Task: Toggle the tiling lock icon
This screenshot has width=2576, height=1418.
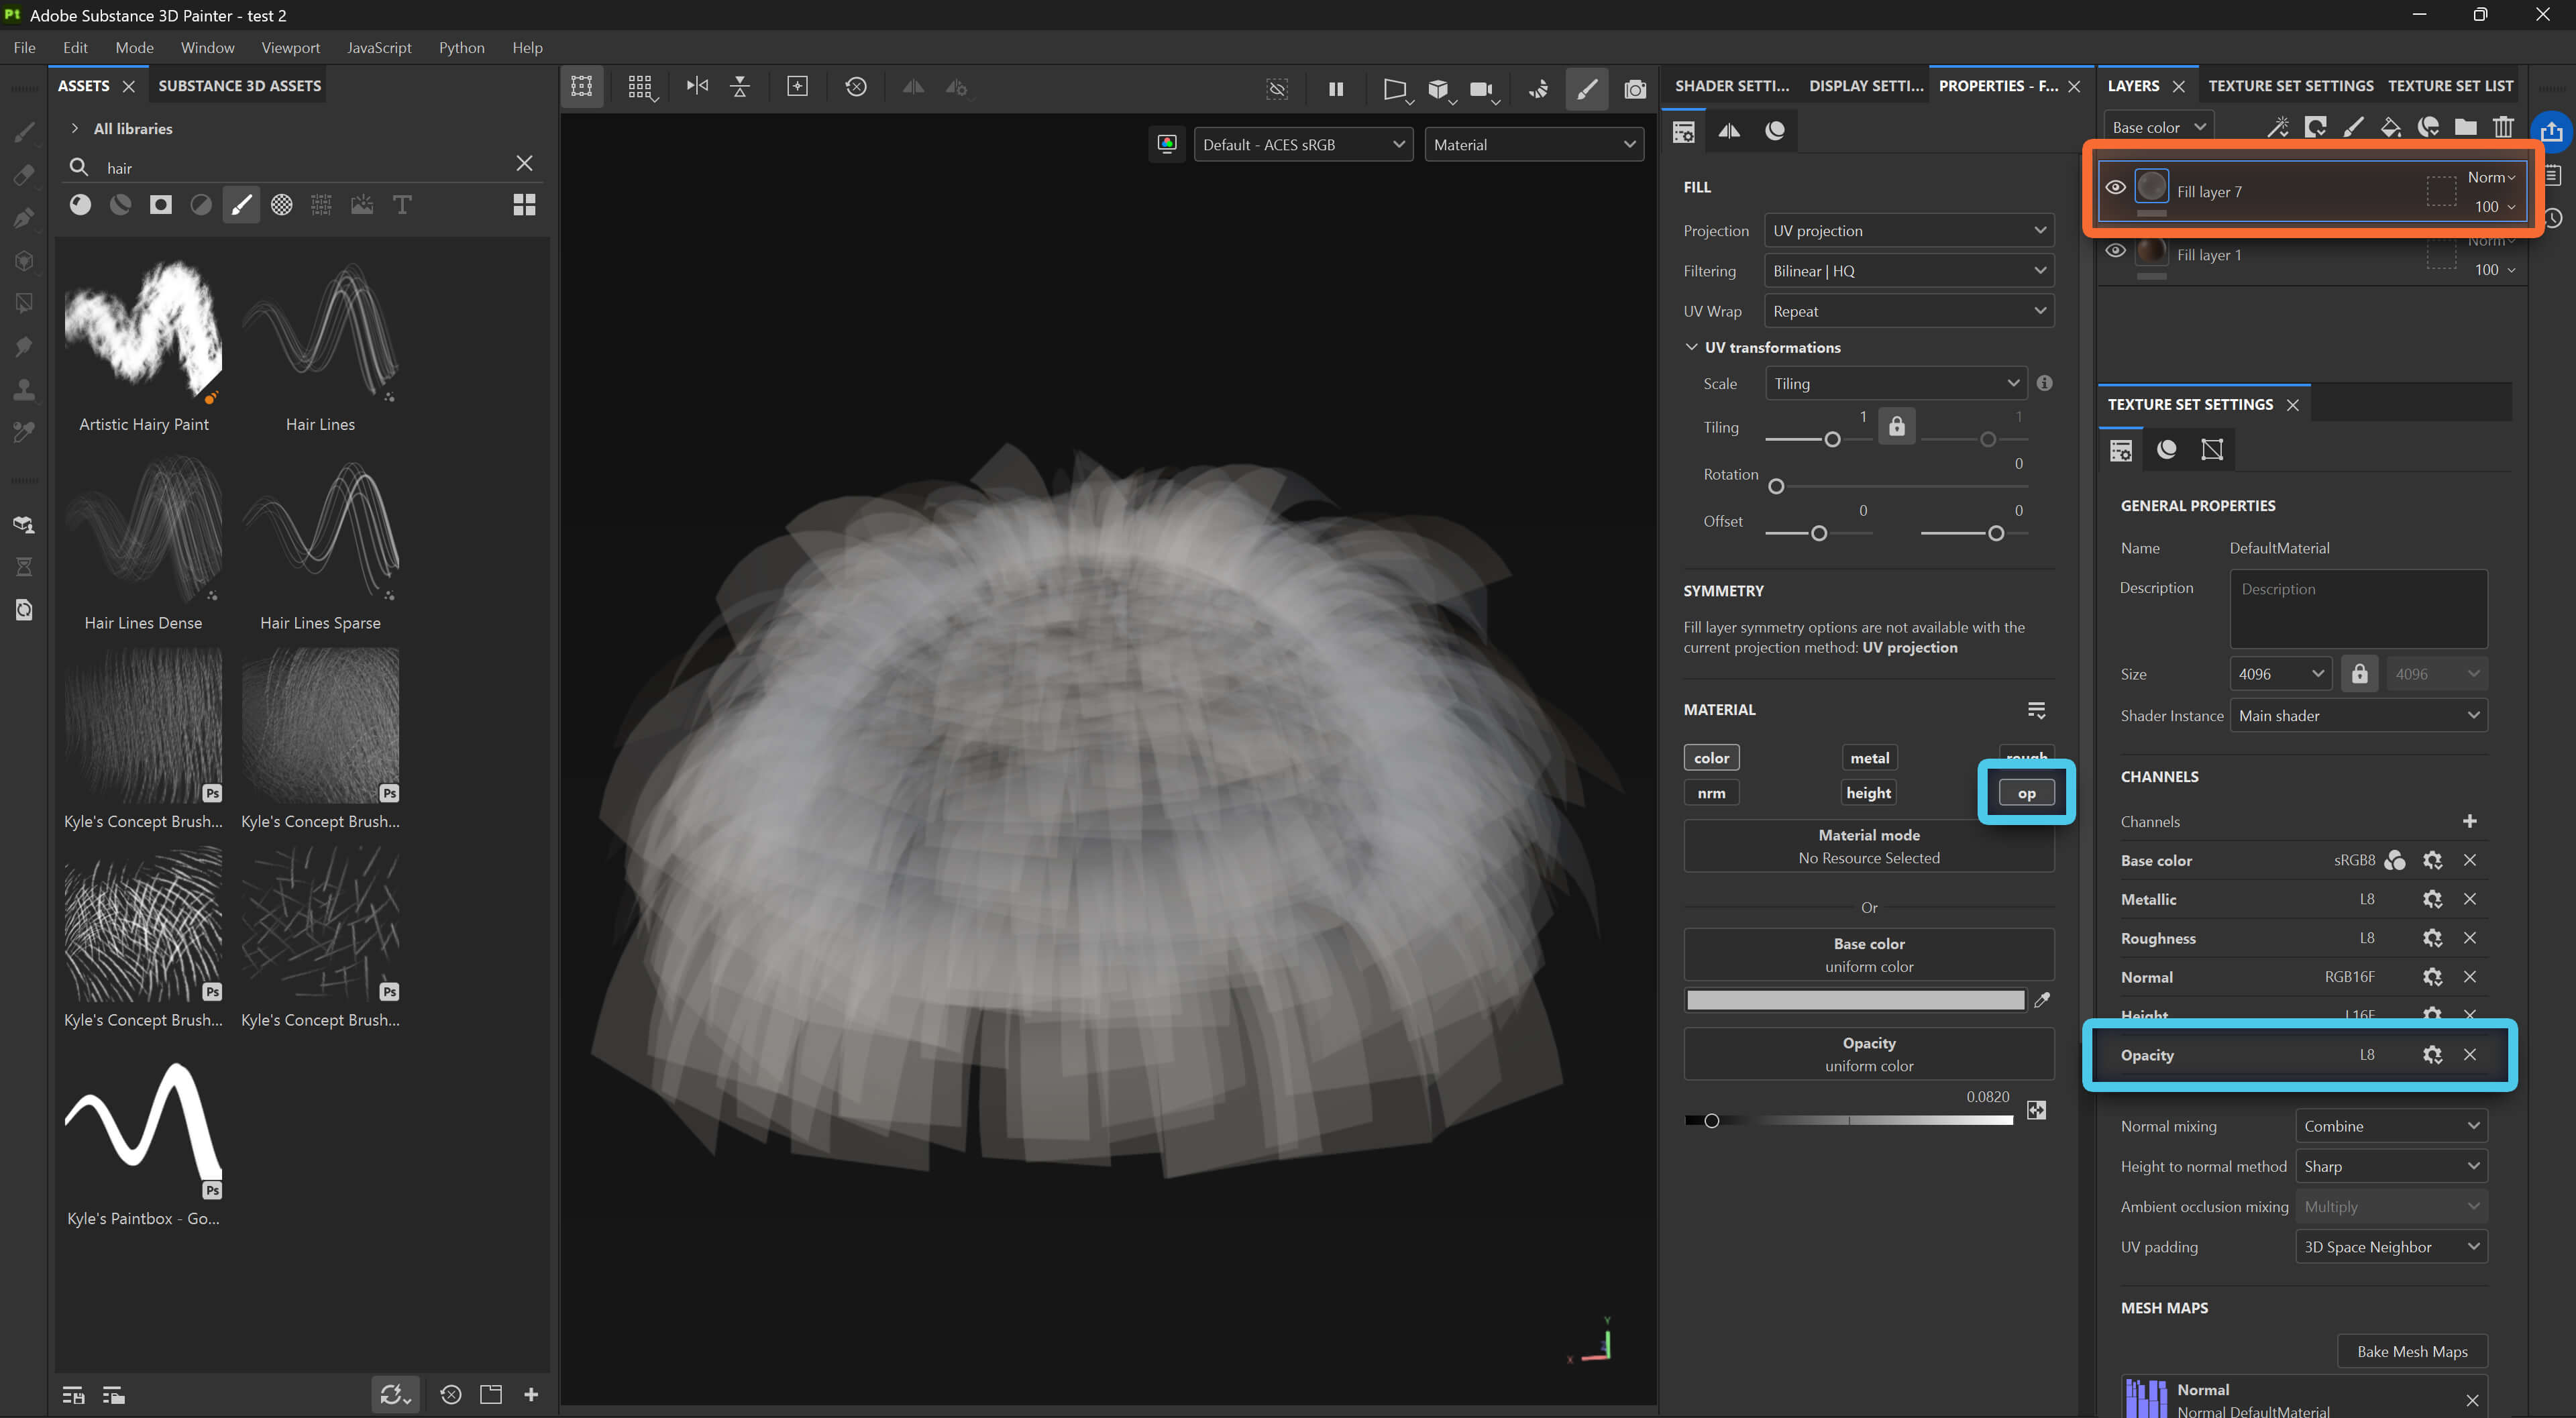Action: point(1896,426)
